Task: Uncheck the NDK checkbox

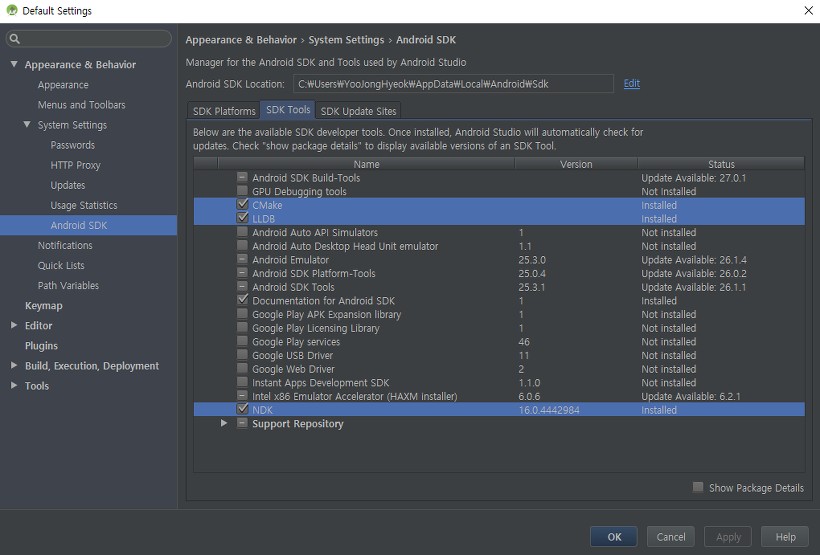Action: point(242,409)
